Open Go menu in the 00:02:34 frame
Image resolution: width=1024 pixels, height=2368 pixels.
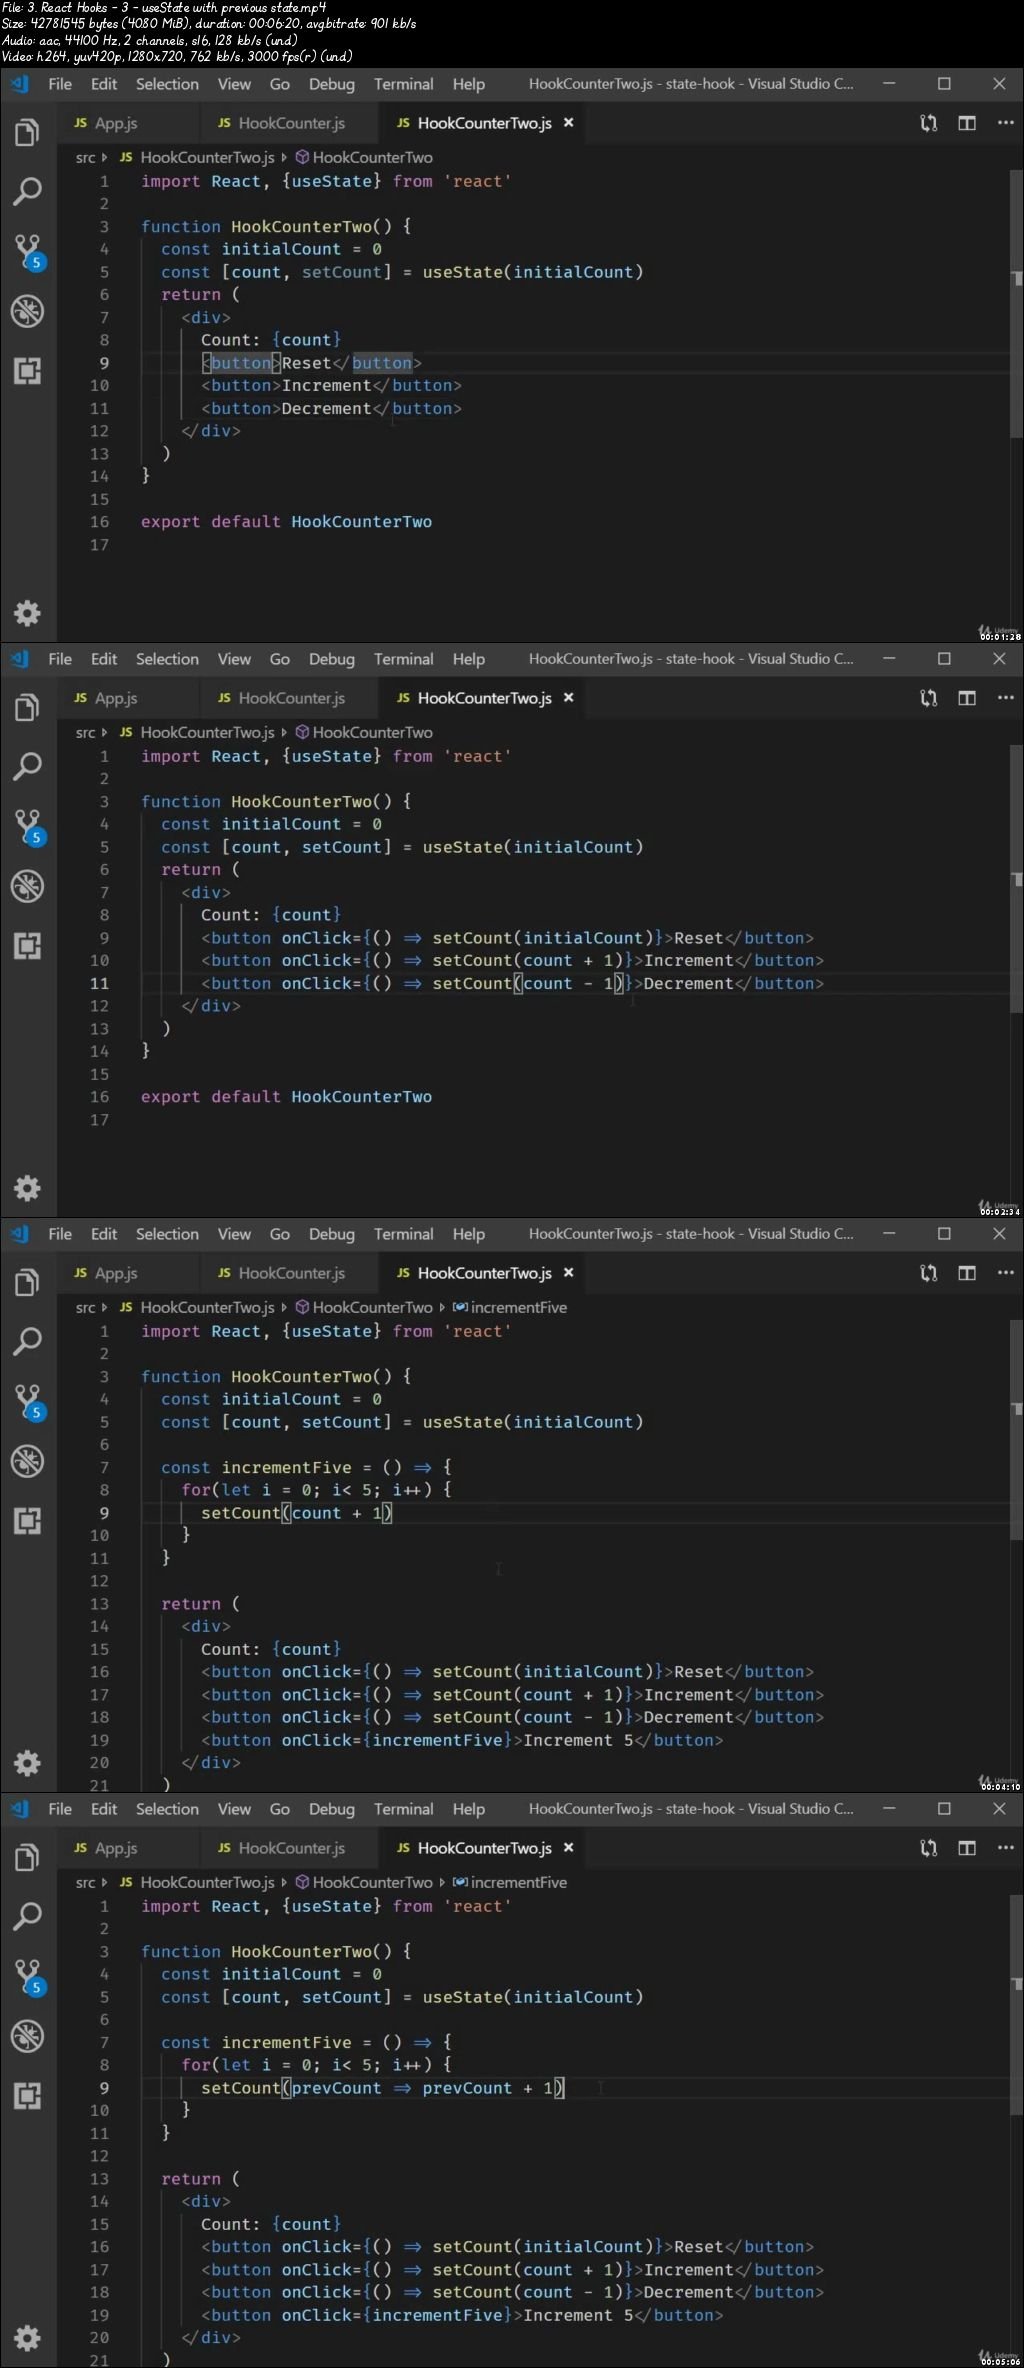click(x=280, y=659)
